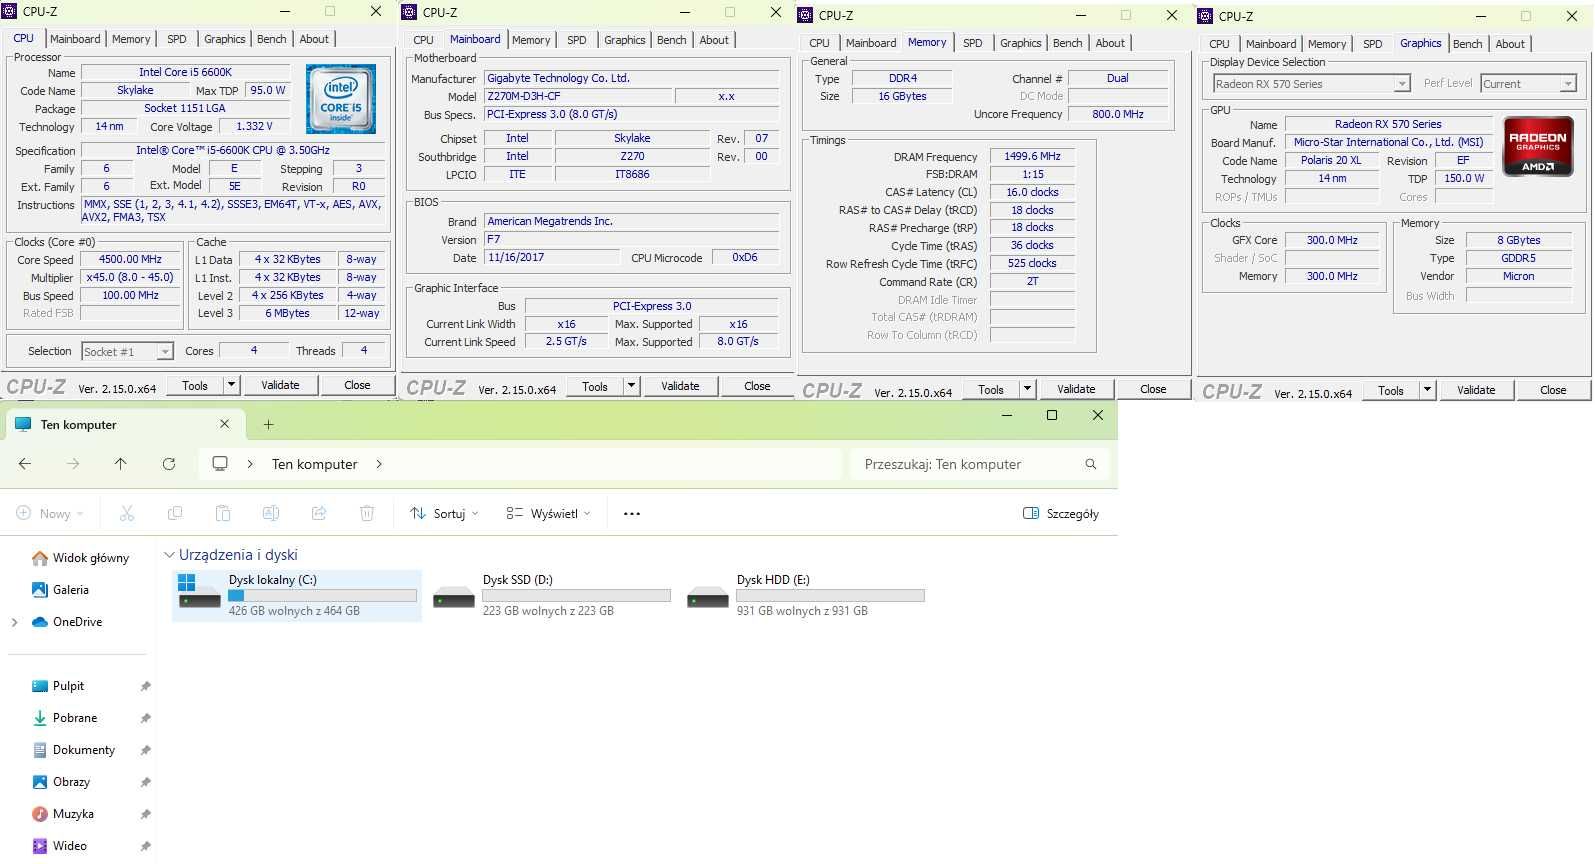Switch to SPD tab in first CPU-Z window
This screenshot has height=864, width=1595.
[x=177, y=39]
